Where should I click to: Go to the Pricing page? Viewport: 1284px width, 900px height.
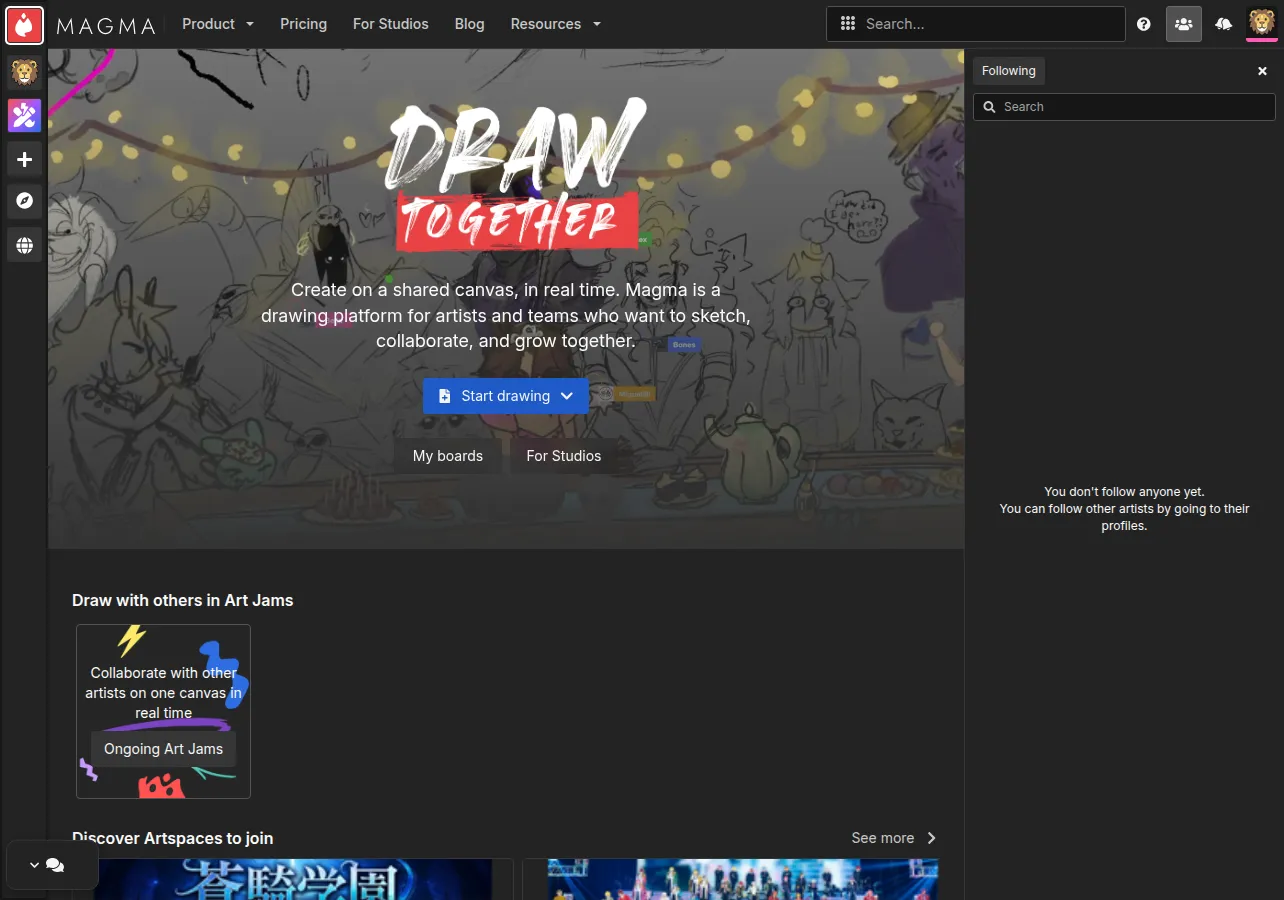click(304, 24)
